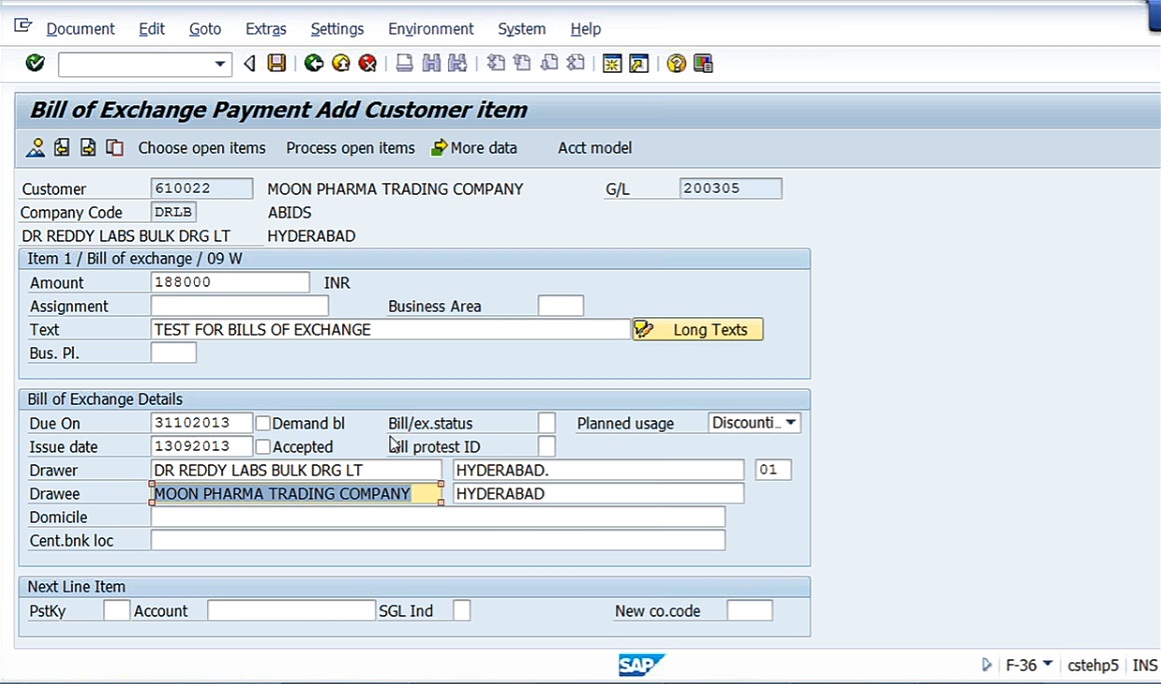Click the Bill/ex.status field

pos(546,423)
